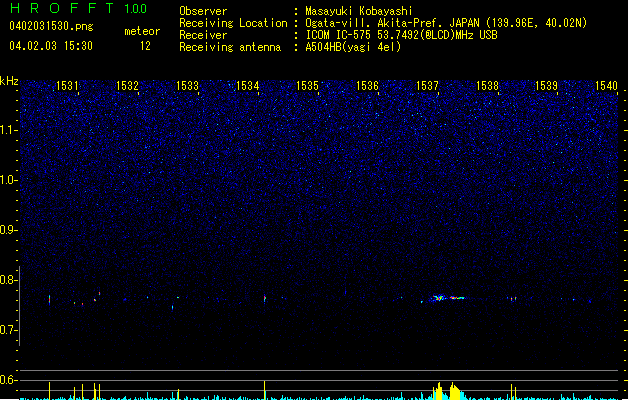Click the bright meteor echo near 1537
The image size is (629, 400).
point(446,298)
